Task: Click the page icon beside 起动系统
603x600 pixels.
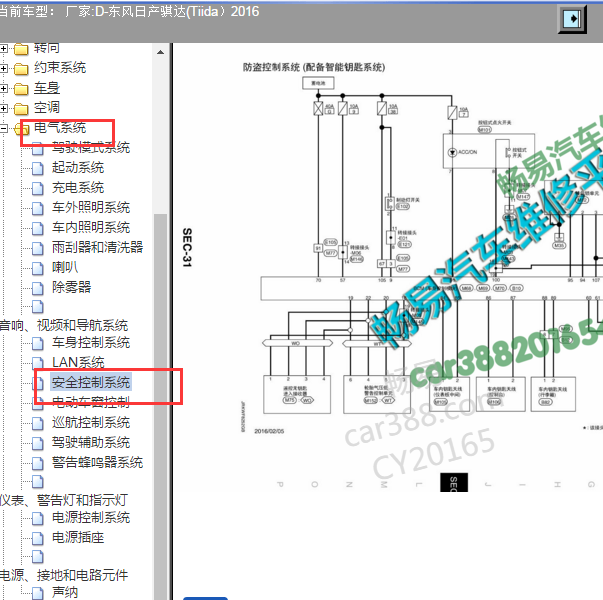Action: pos(38,168)
